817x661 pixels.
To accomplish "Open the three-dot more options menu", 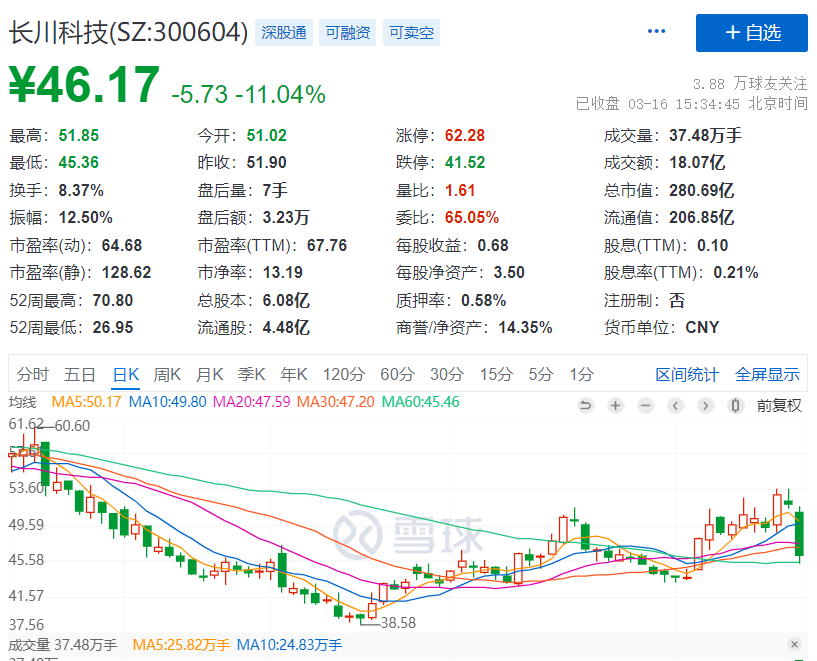I will point(656,31).
